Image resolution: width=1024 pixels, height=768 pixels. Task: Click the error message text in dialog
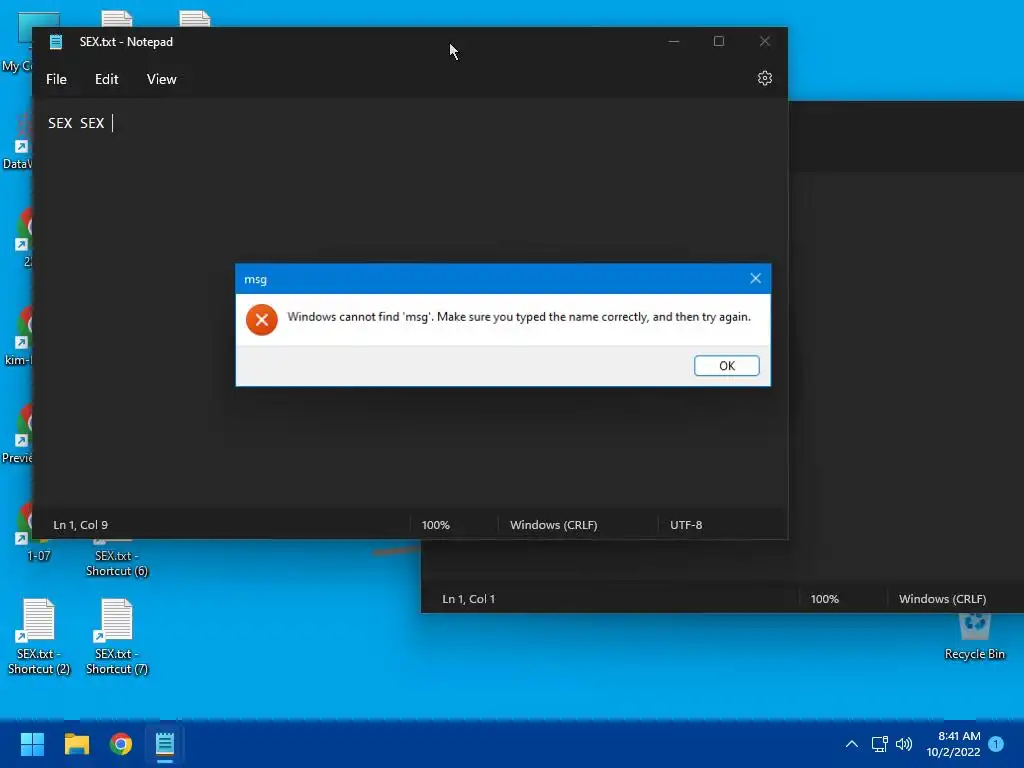coord(519,317)
